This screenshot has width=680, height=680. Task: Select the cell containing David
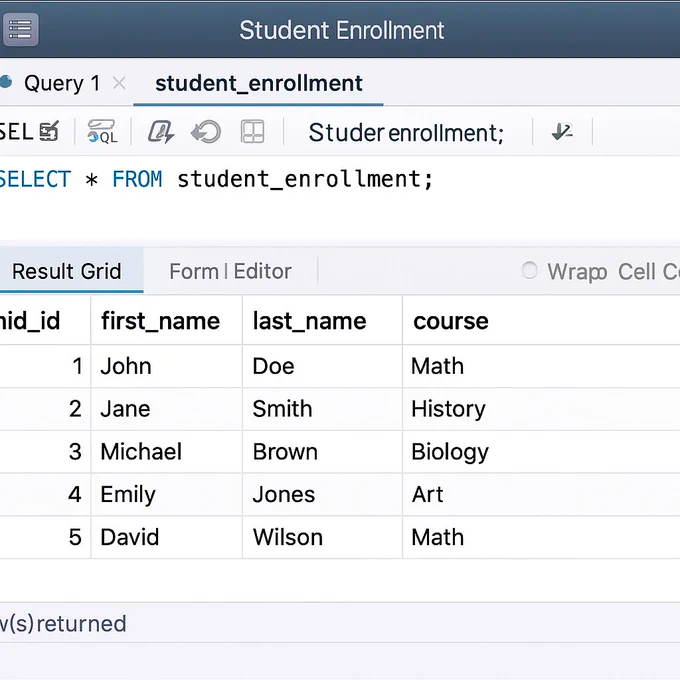(x=167, y=537)
